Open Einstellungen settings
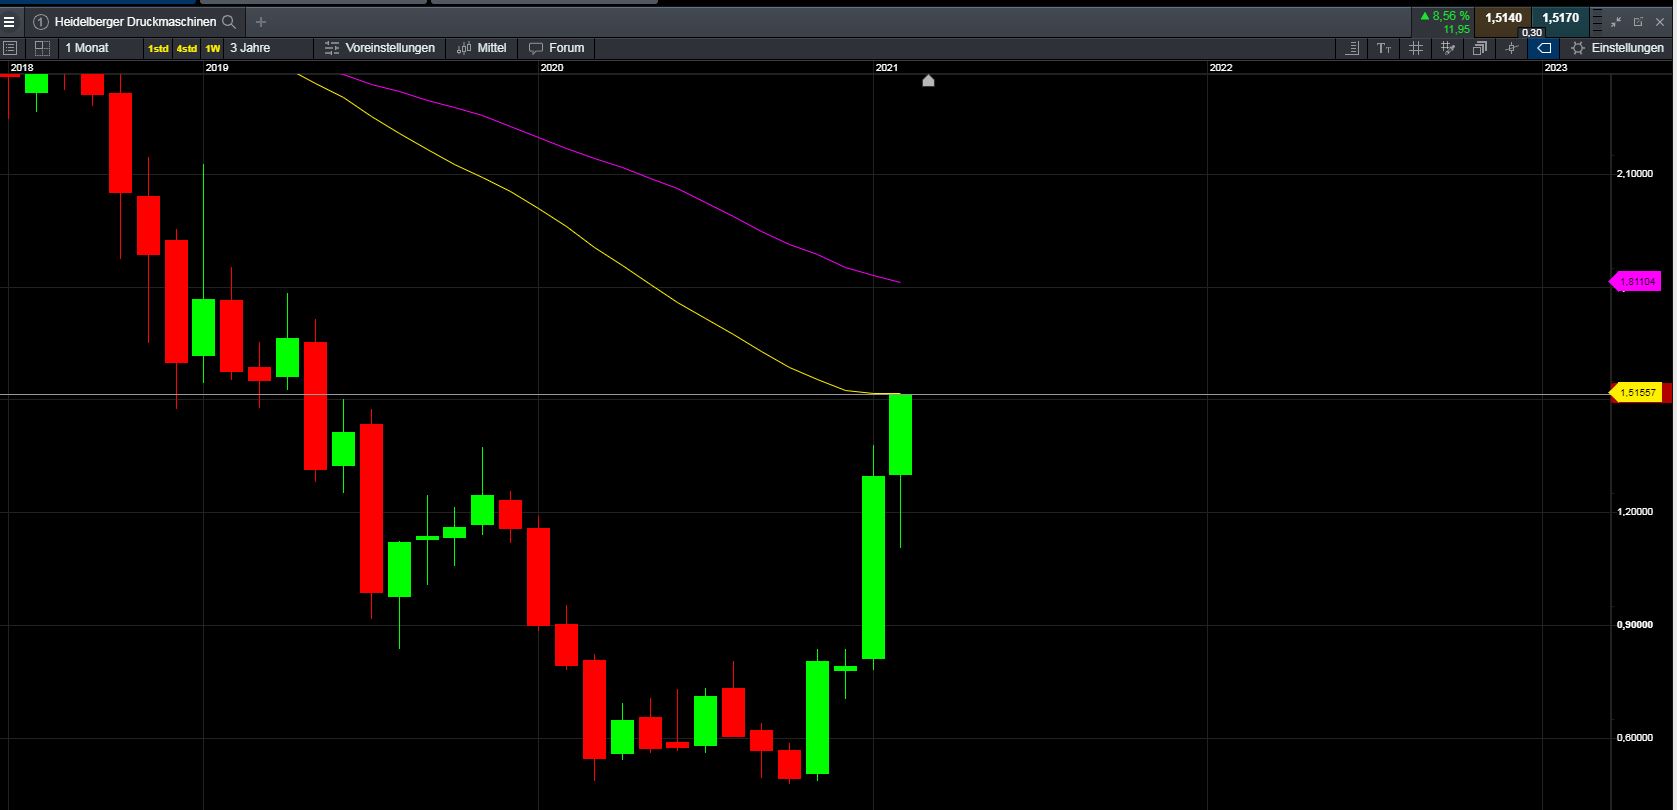Screen dimensions: 1677x810 coord(1618,48)
